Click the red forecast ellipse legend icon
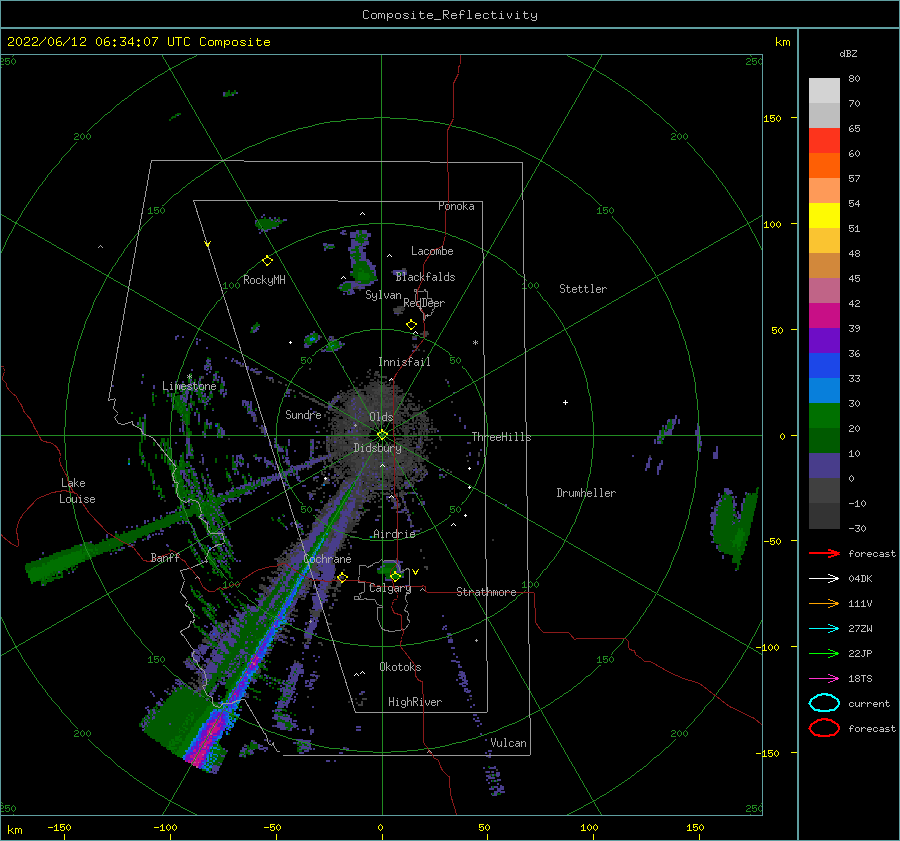This screenshot has width=900, height=841. click(824, 728)
